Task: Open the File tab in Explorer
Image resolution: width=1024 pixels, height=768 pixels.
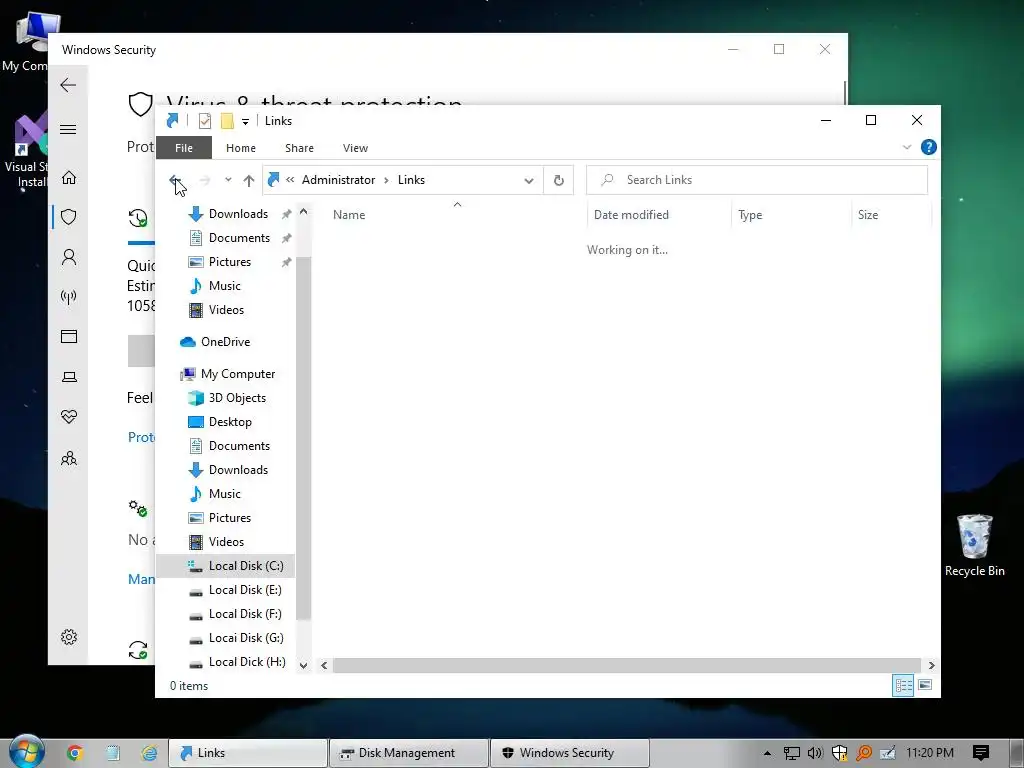Action: 184,148
